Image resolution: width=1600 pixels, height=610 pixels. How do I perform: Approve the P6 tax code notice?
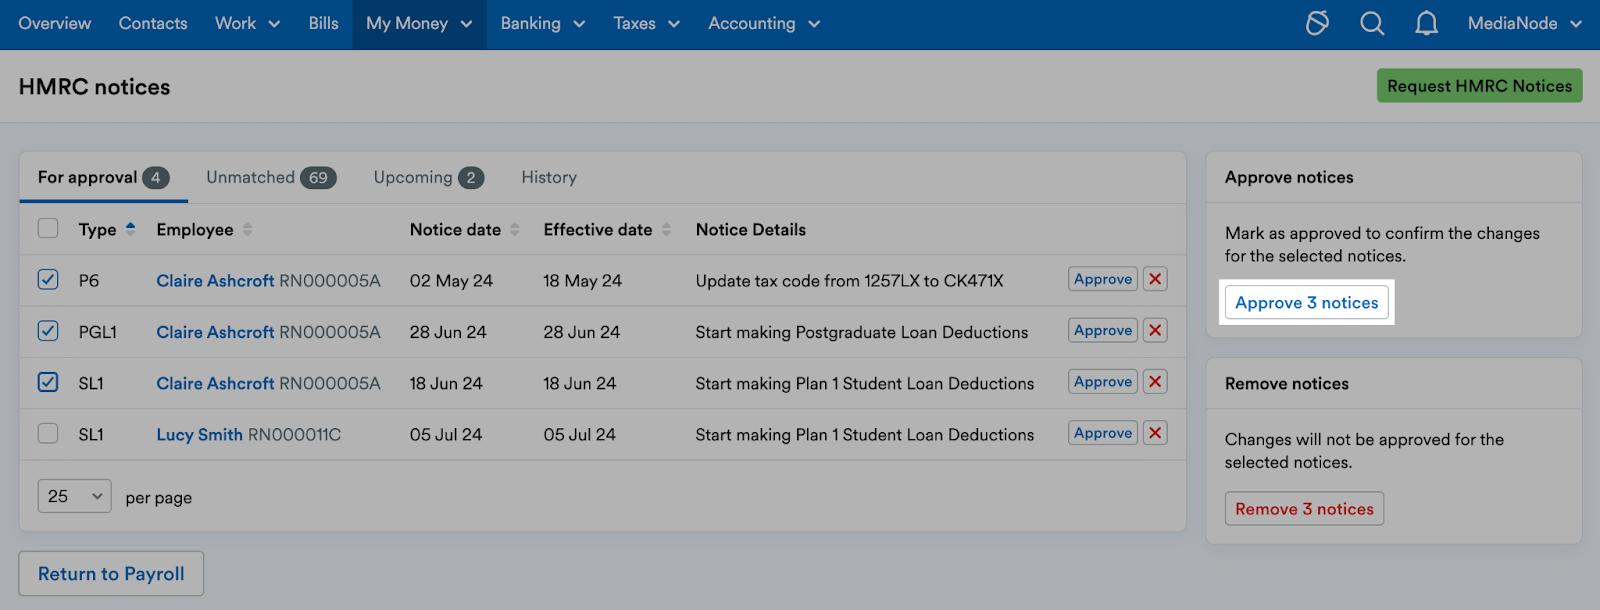pos(1103,279)
